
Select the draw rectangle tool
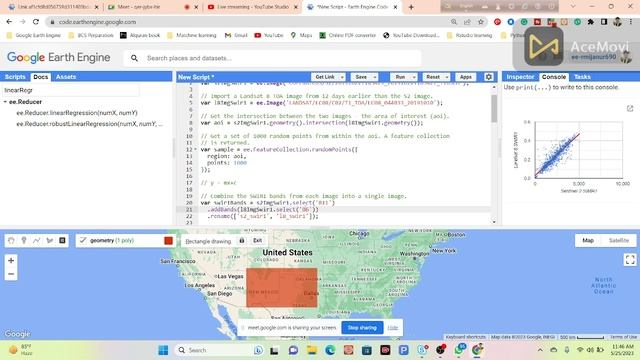tap(62, 240)
